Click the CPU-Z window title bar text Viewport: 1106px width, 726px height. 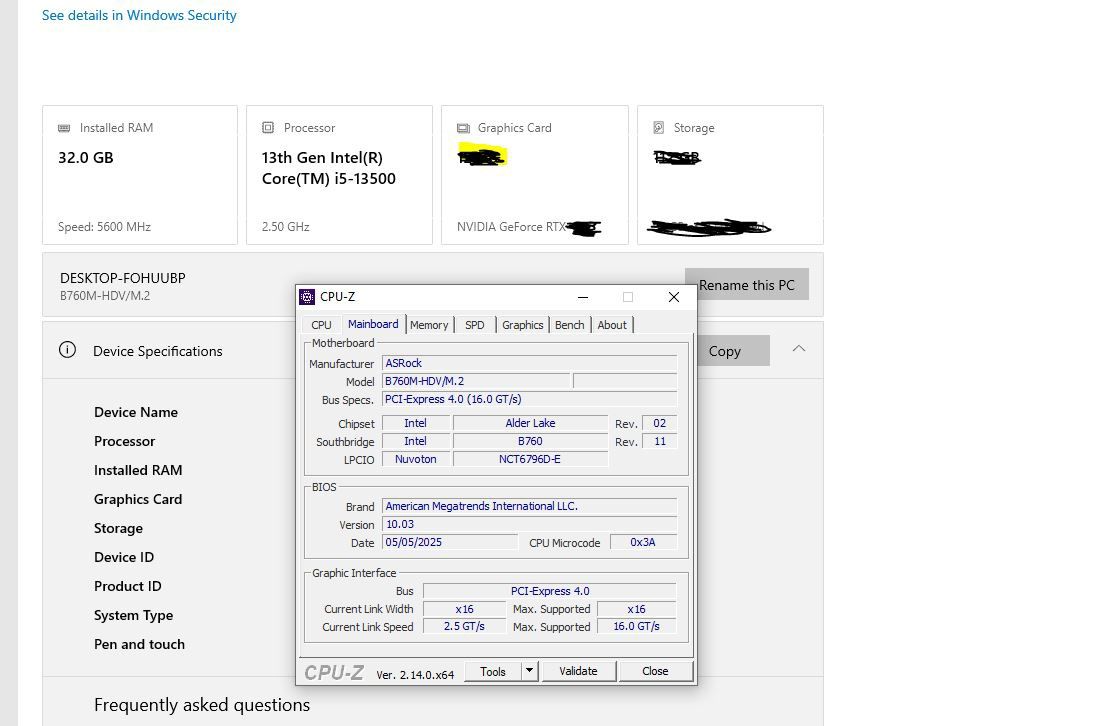(x=337, y=296)
